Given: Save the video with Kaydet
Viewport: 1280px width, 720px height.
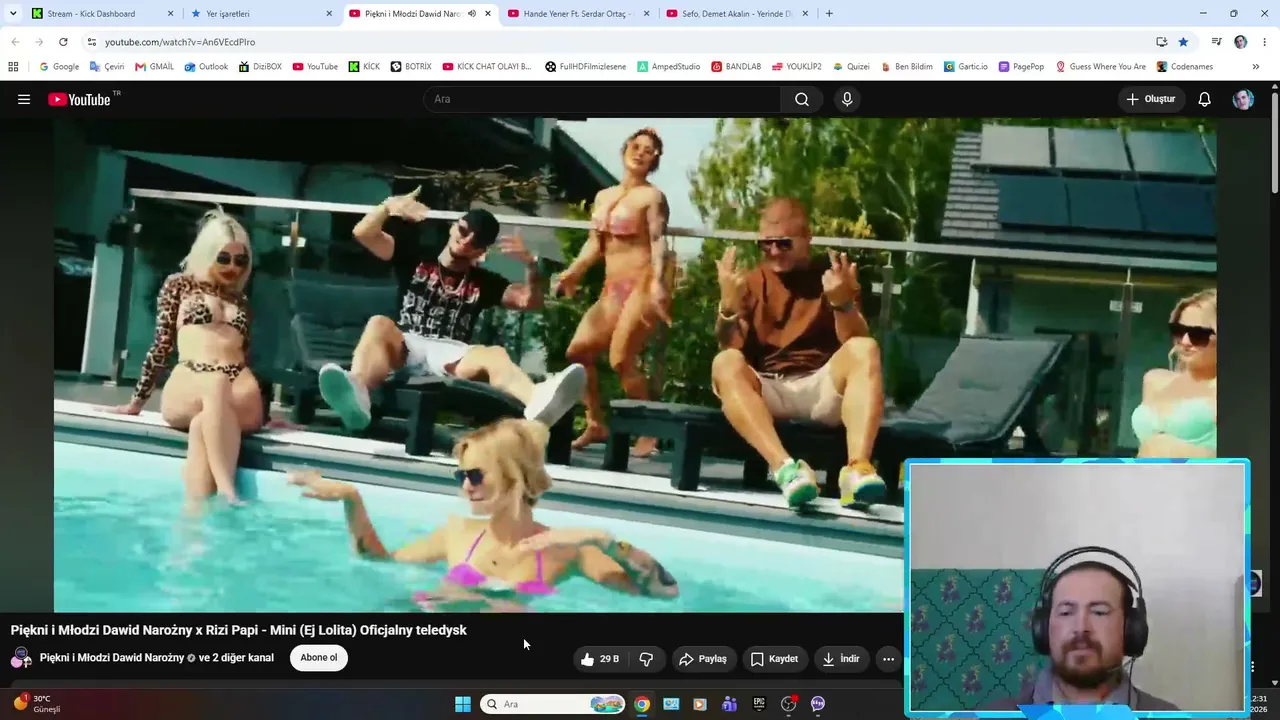Looking at the screenshot, I should tap(774, 659).
